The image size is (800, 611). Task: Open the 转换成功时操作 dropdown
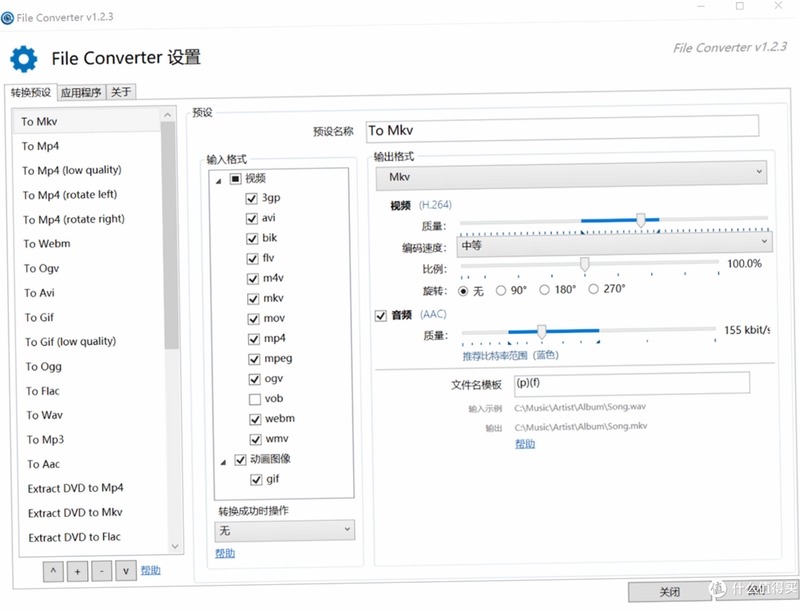pyautogui.click(x=284, y=530)
